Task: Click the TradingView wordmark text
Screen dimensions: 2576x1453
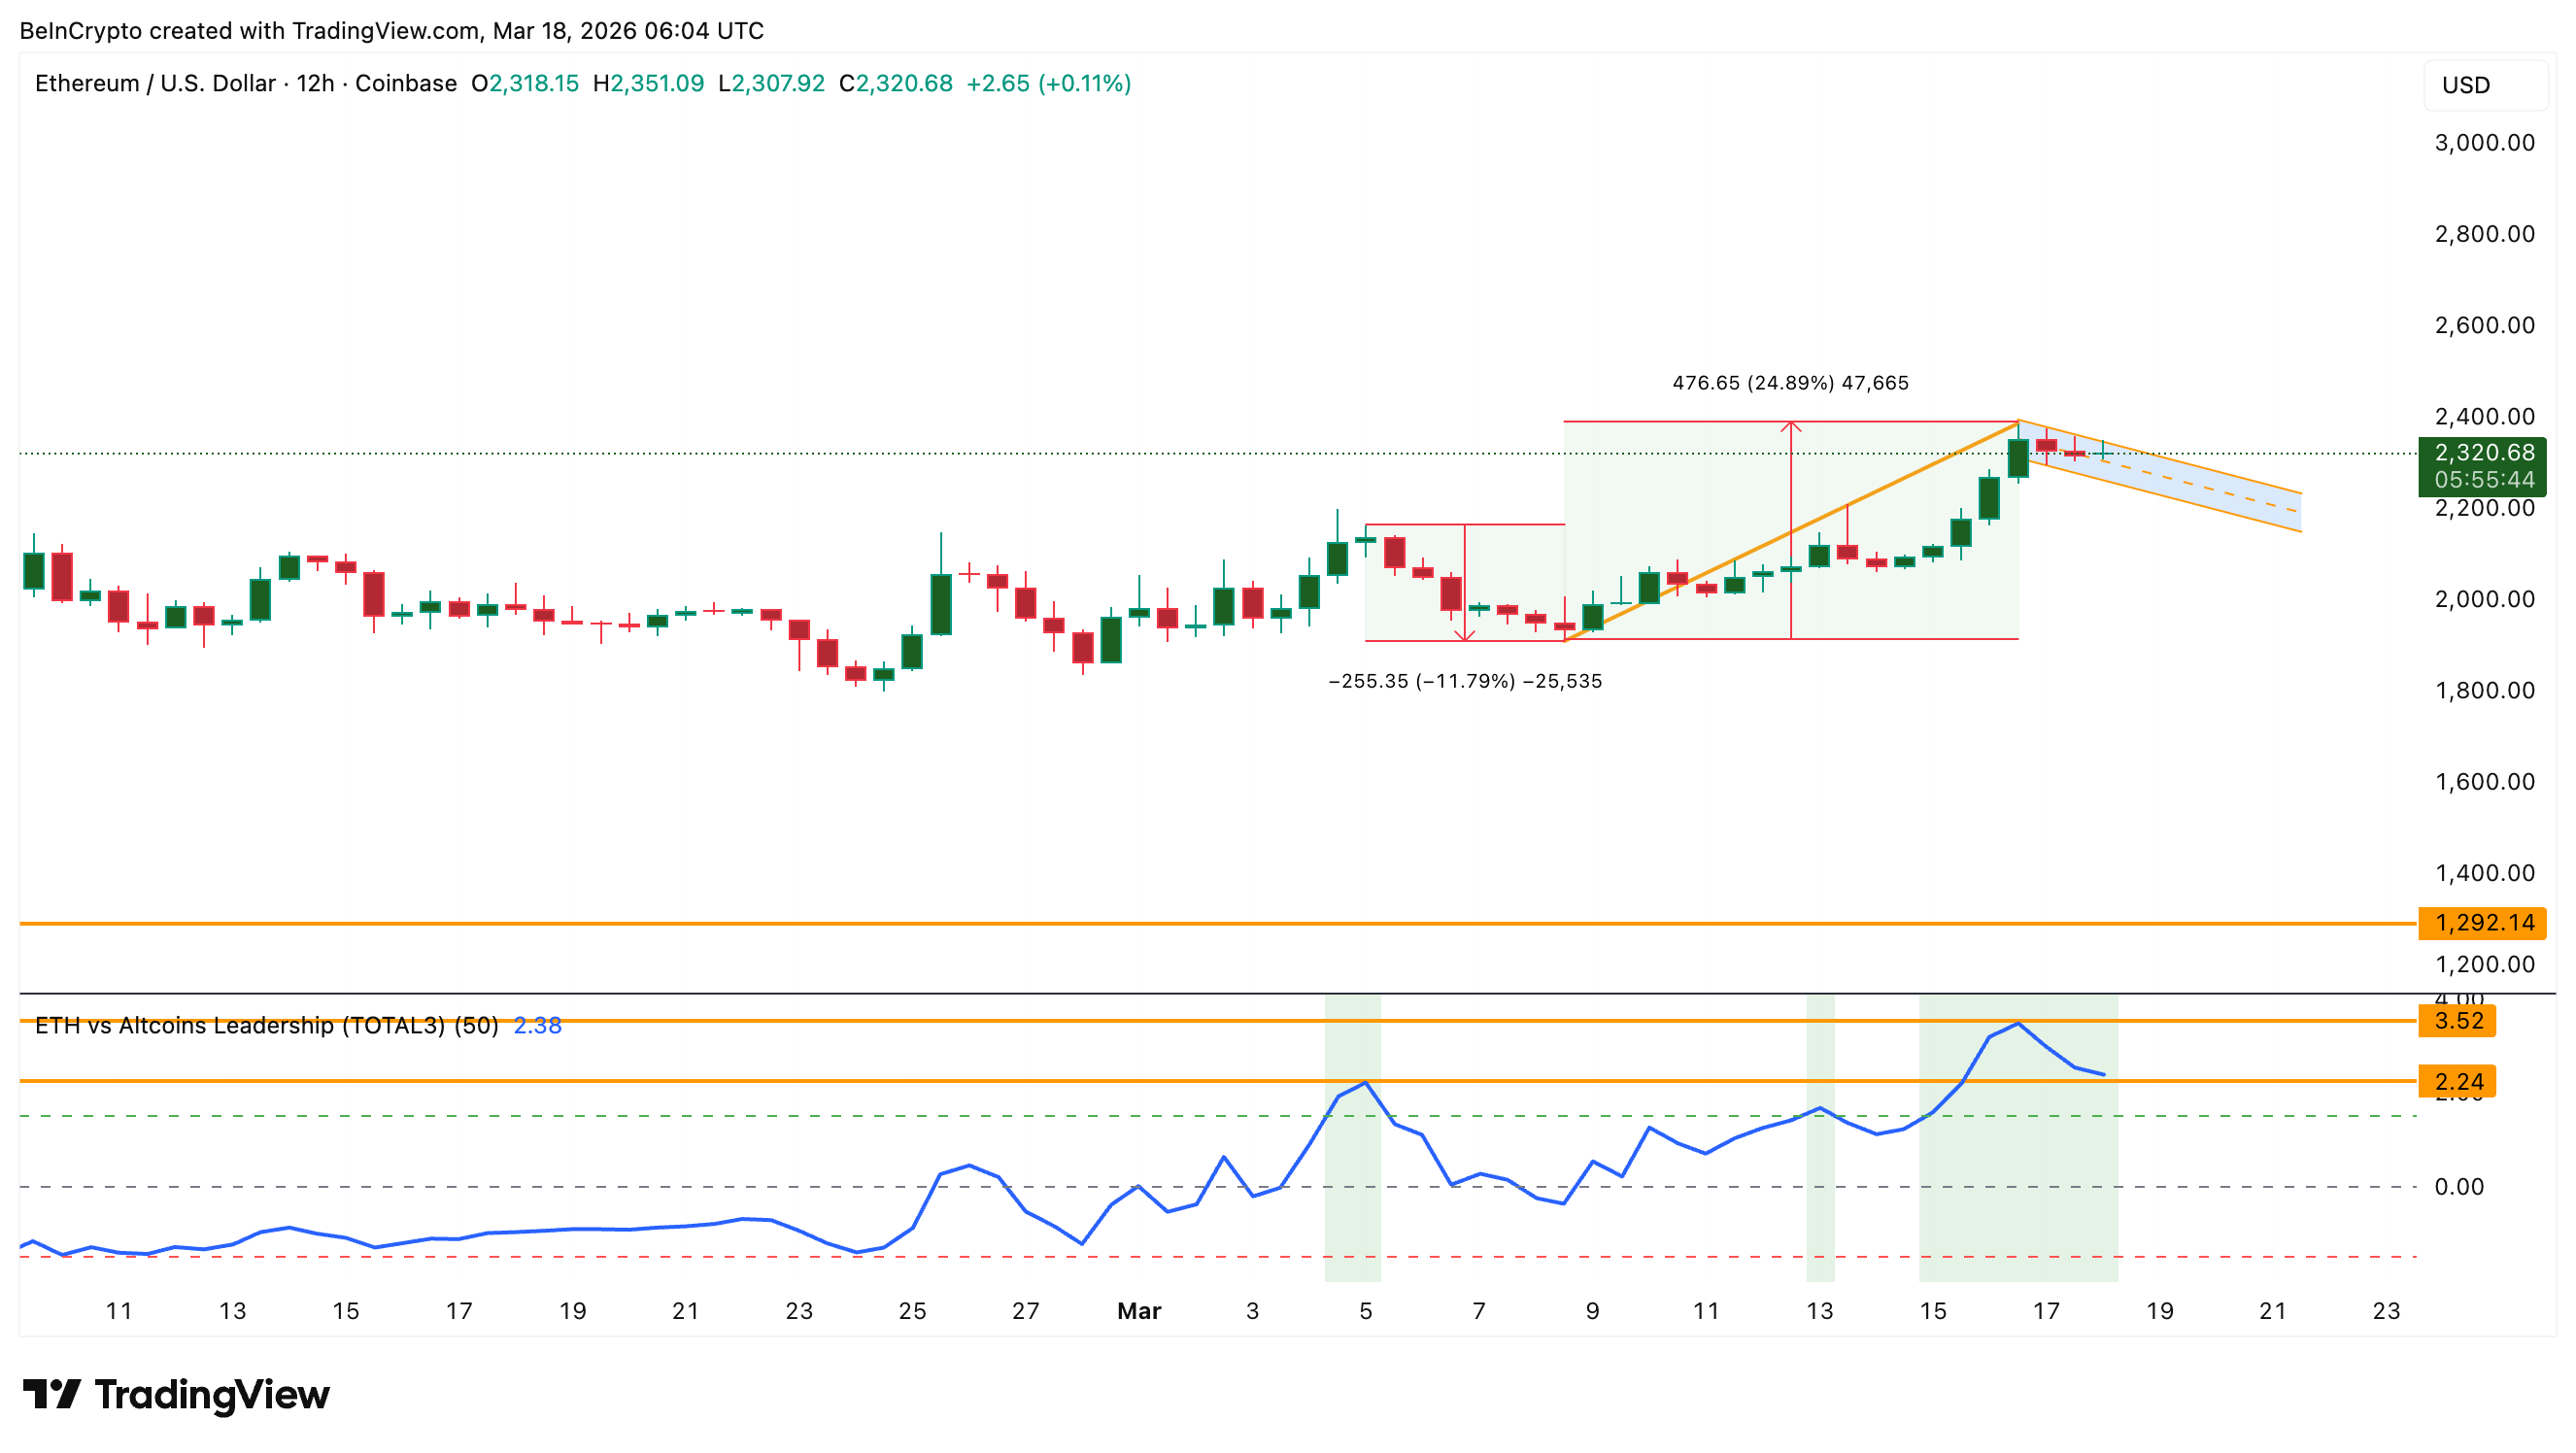Action: 212,1394
